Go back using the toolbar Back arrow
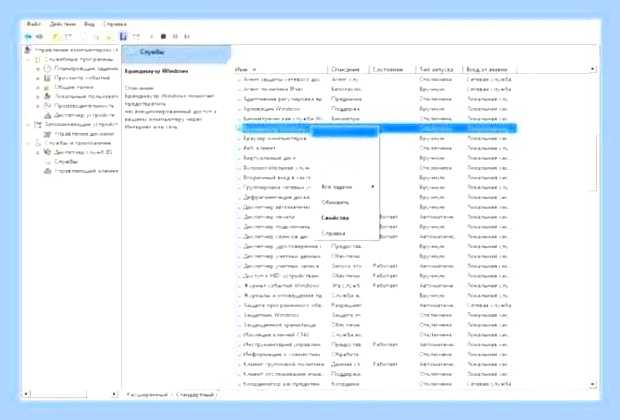The height and width of the screenshot is (420, 620). click(x=28, y=36)
